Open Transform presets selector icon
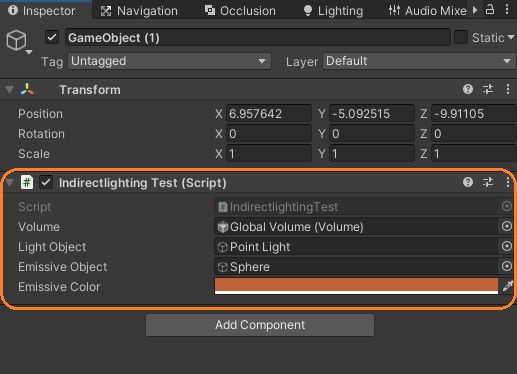This screenshot has width=517, height=374. [x=488, y=89]
